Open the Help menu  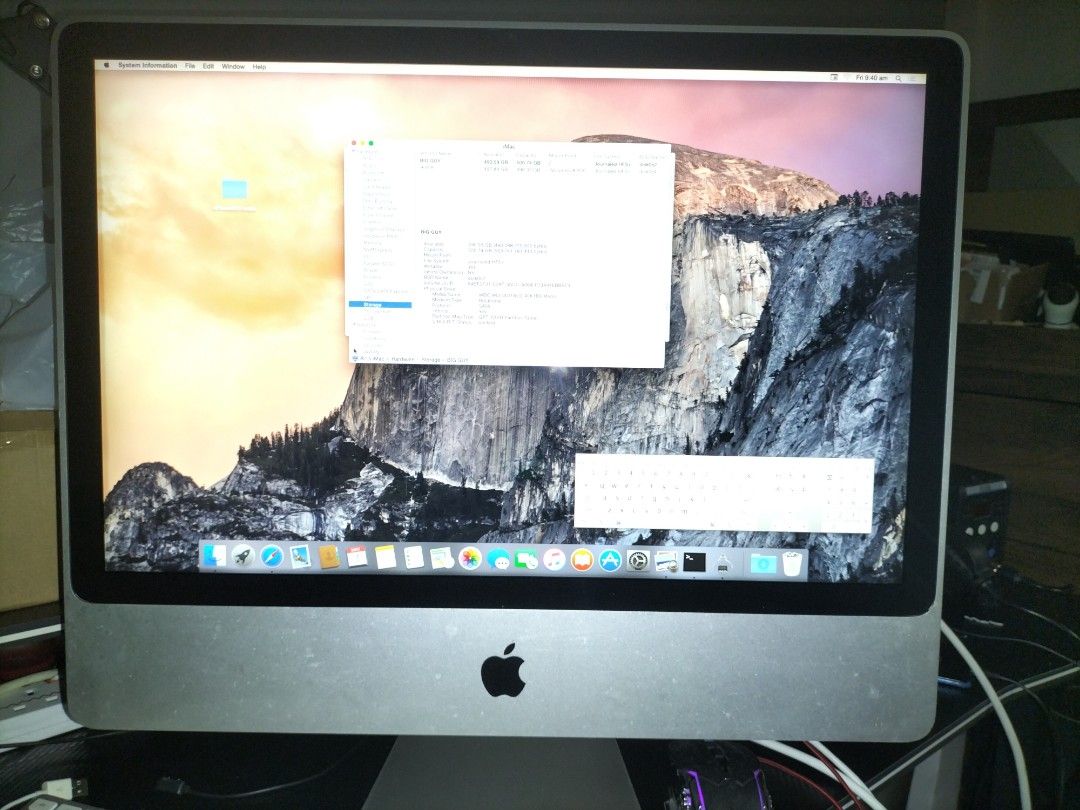(x=259, y=67)
